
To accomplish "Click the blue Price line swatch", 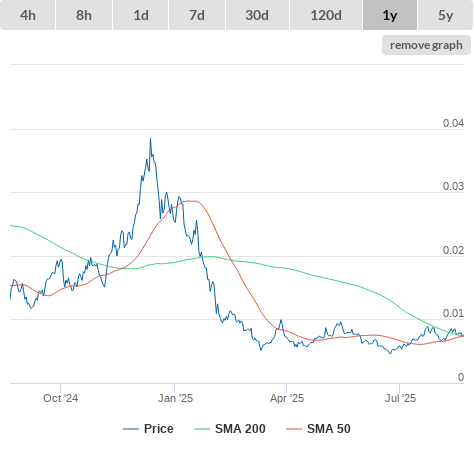I will pos(131,429).
